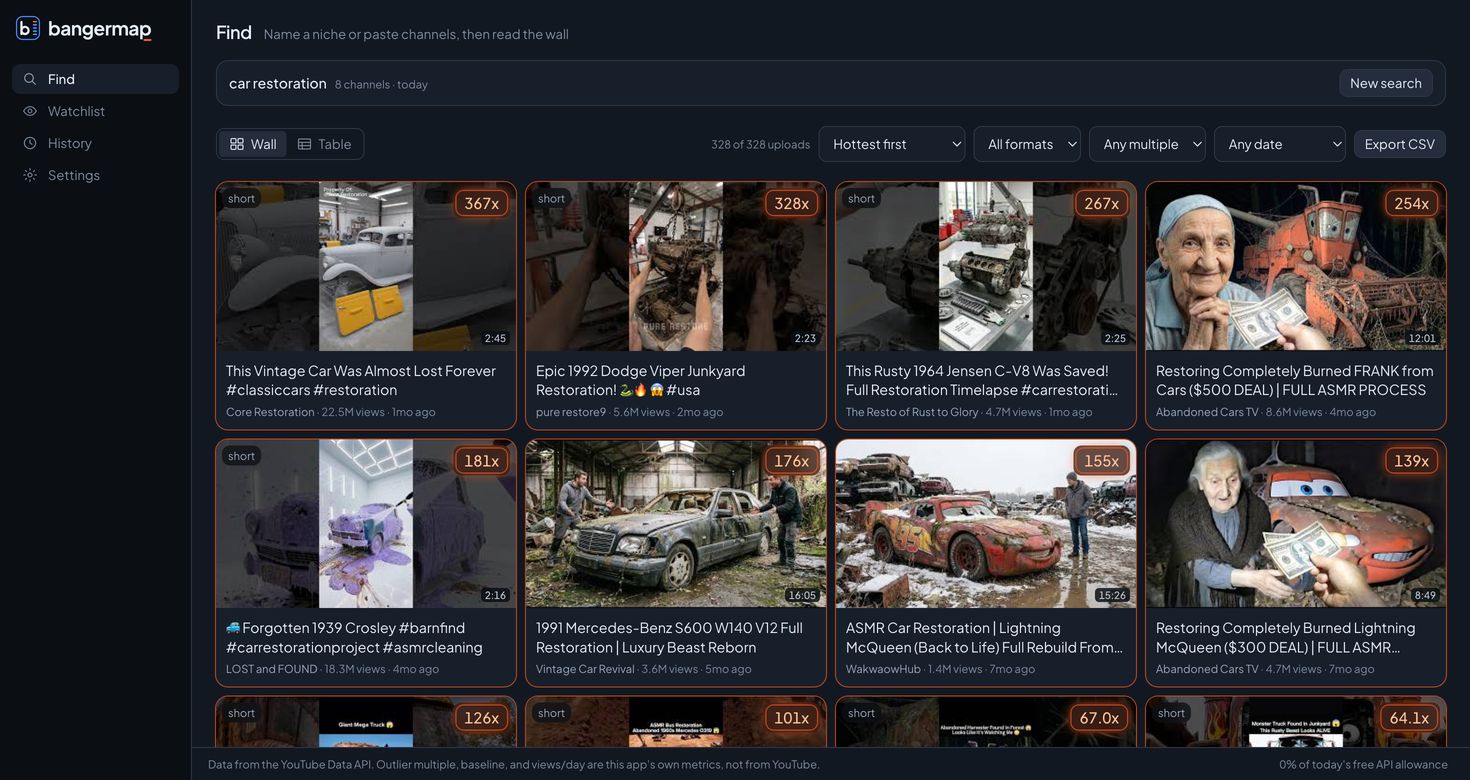The height and width of the screenshot is (780, 1470).
Task: Click the 367x outlier badge
Action: tap(482, 203)
